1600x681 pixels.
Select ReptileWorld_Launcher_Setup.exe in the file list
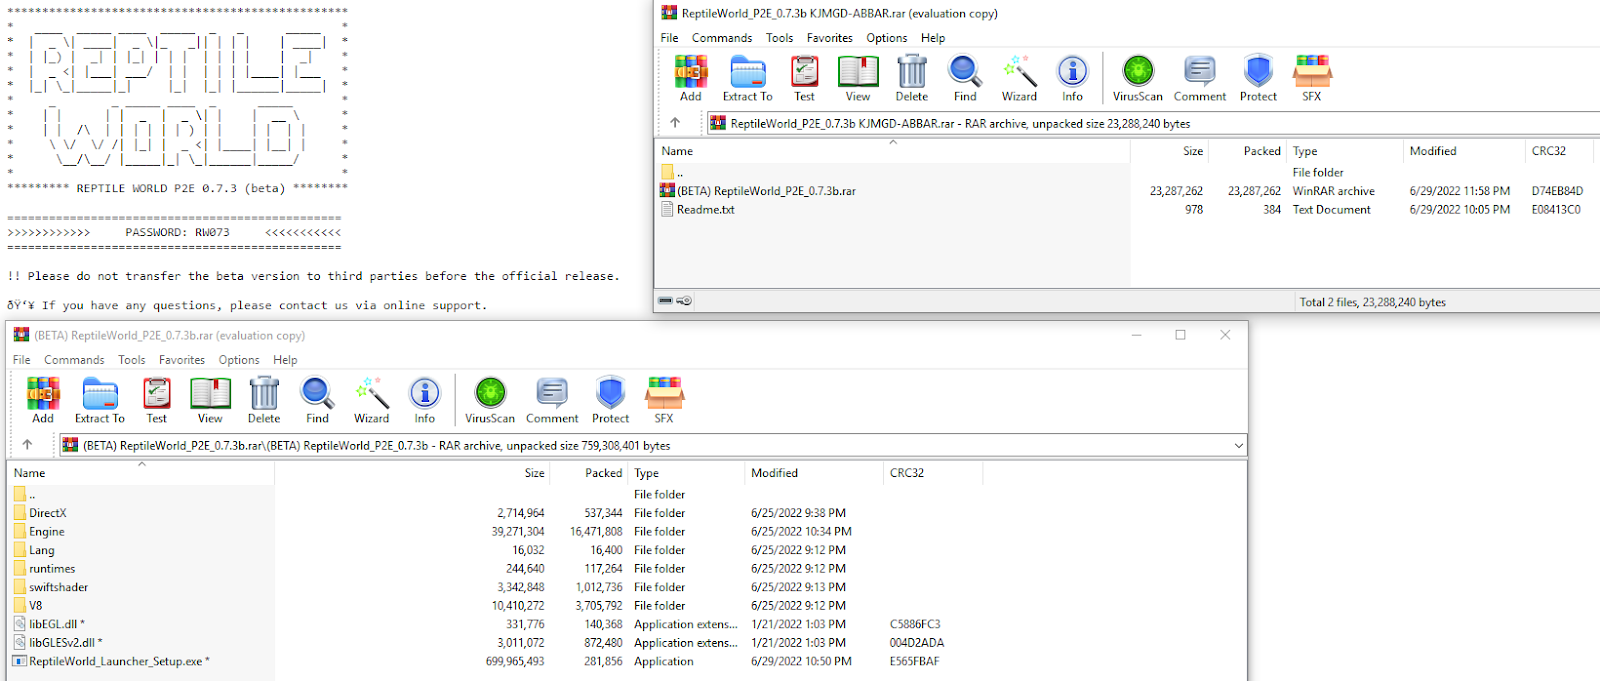115,661
